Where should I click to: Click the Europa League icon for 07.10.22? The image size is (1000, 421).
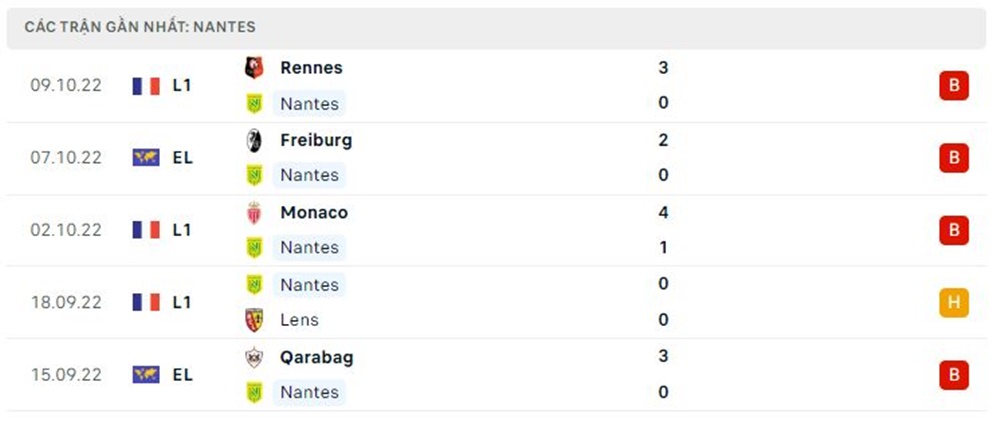tap(146, 158)
